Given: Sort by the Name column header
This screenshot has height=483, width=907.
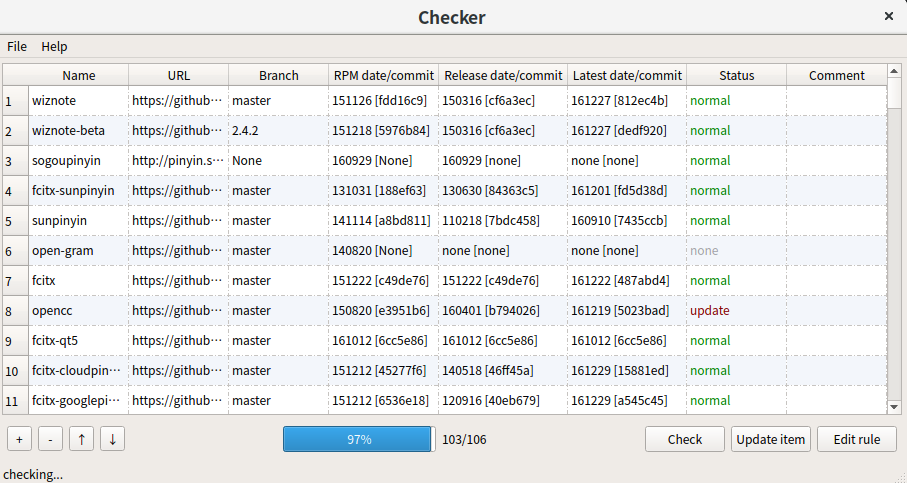Looking at the screenshot, I should click(x=79, y=75).
